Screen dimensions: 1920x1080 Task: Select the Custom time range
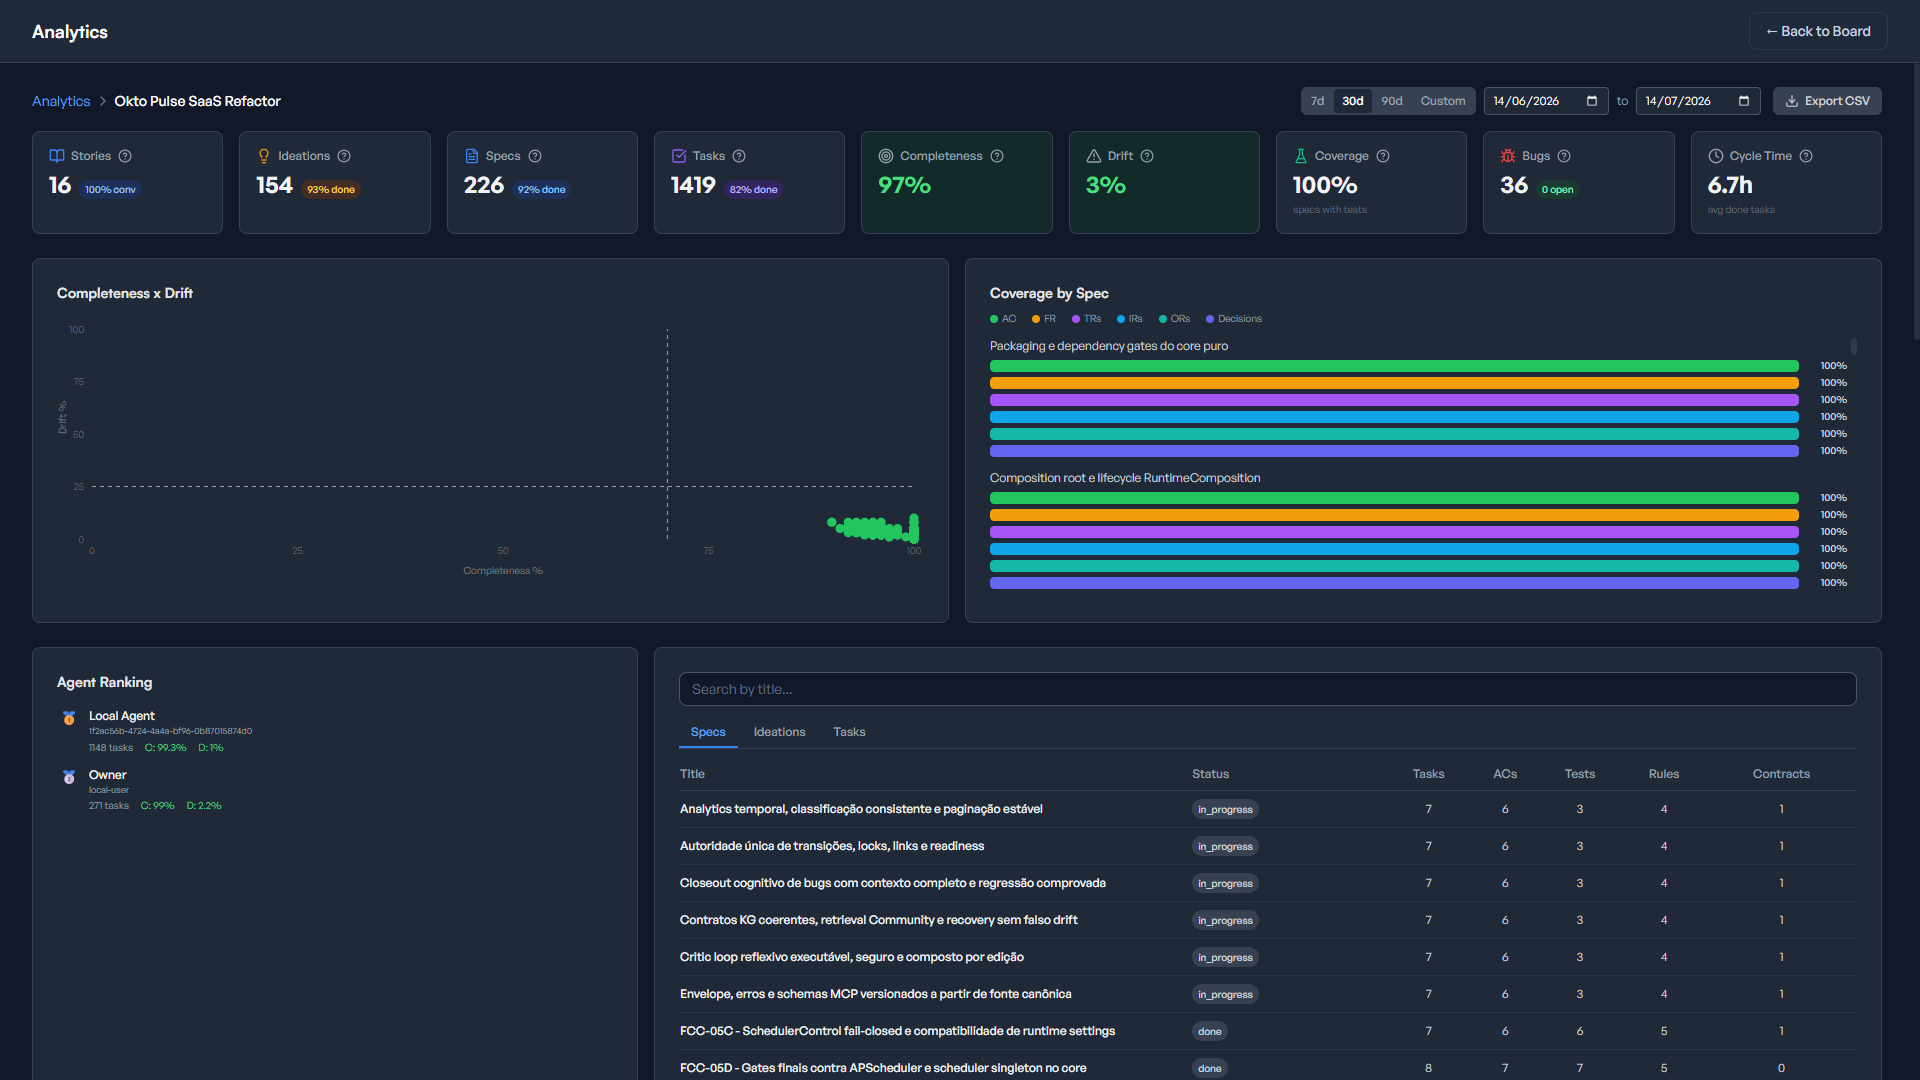coord(1443,101)
